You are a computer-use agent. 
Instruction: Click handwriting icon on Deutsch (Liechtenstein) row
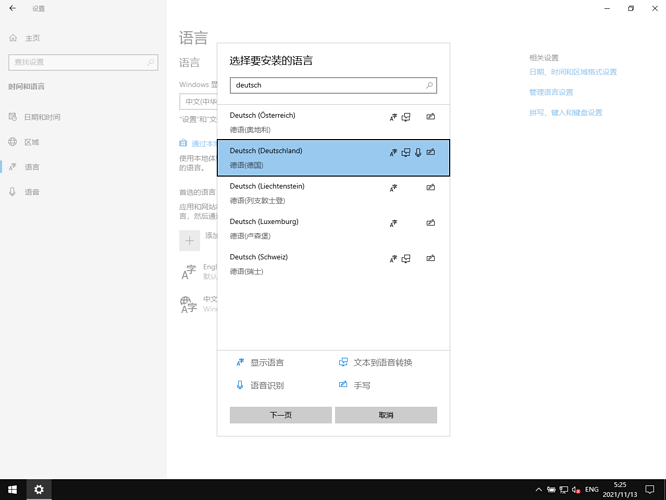(x=430, y=188)
